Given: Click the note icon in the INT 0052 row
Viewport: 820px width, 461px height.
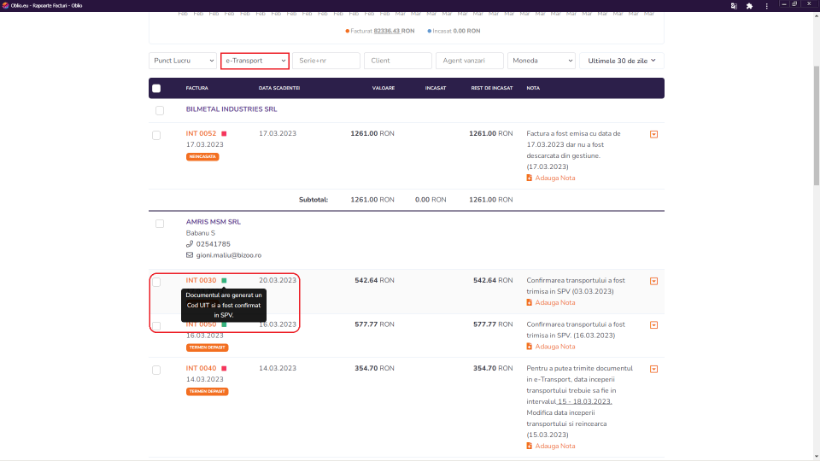Looking at the screenshot, I should click(x=529, y=178).
